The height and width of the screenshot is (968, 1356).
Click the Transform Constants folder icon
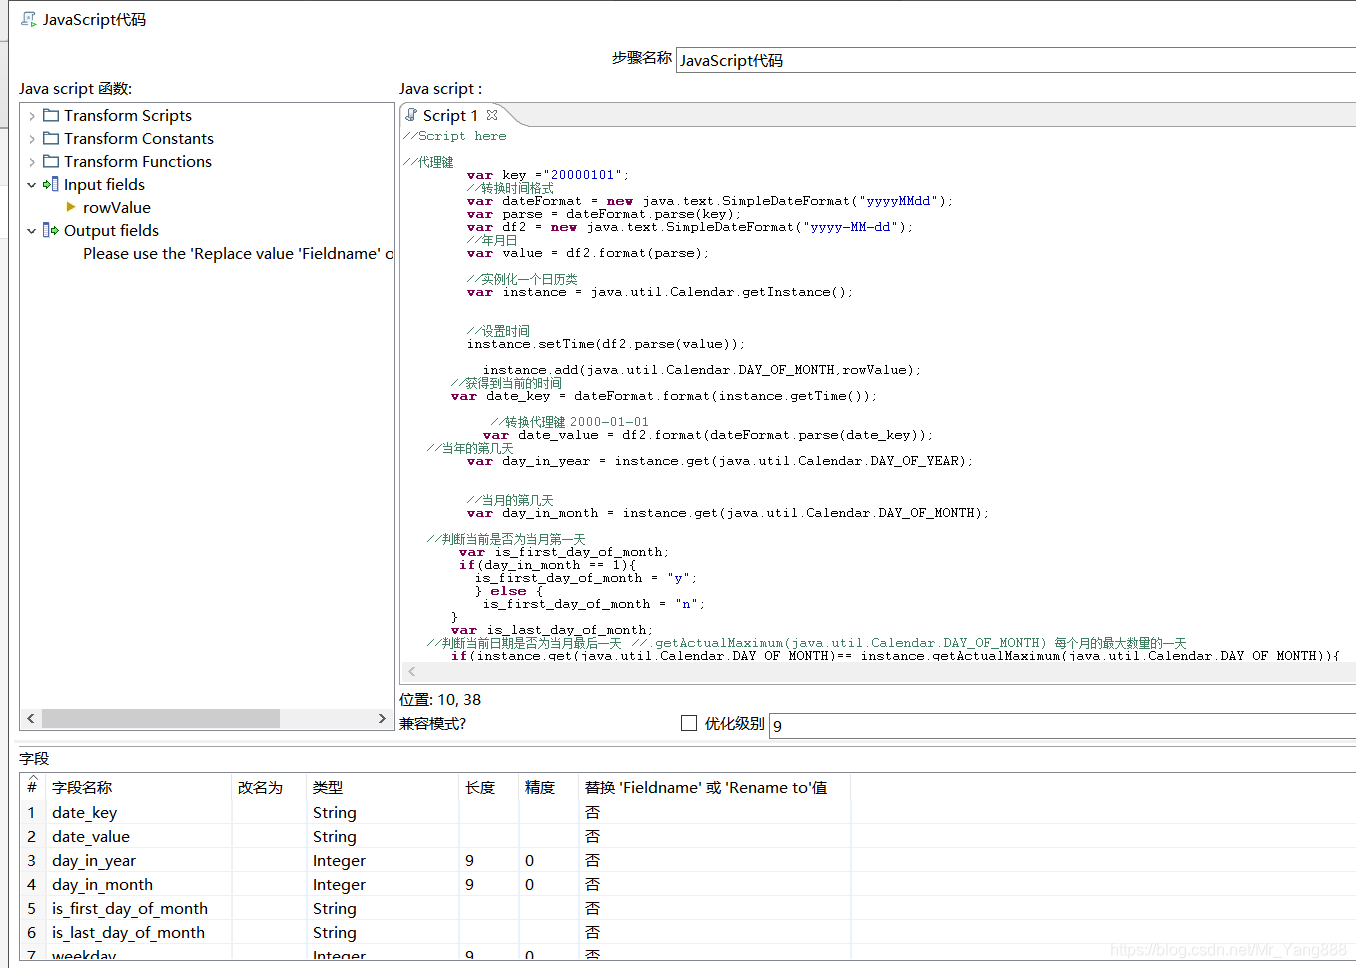click(x=51, y=139)
